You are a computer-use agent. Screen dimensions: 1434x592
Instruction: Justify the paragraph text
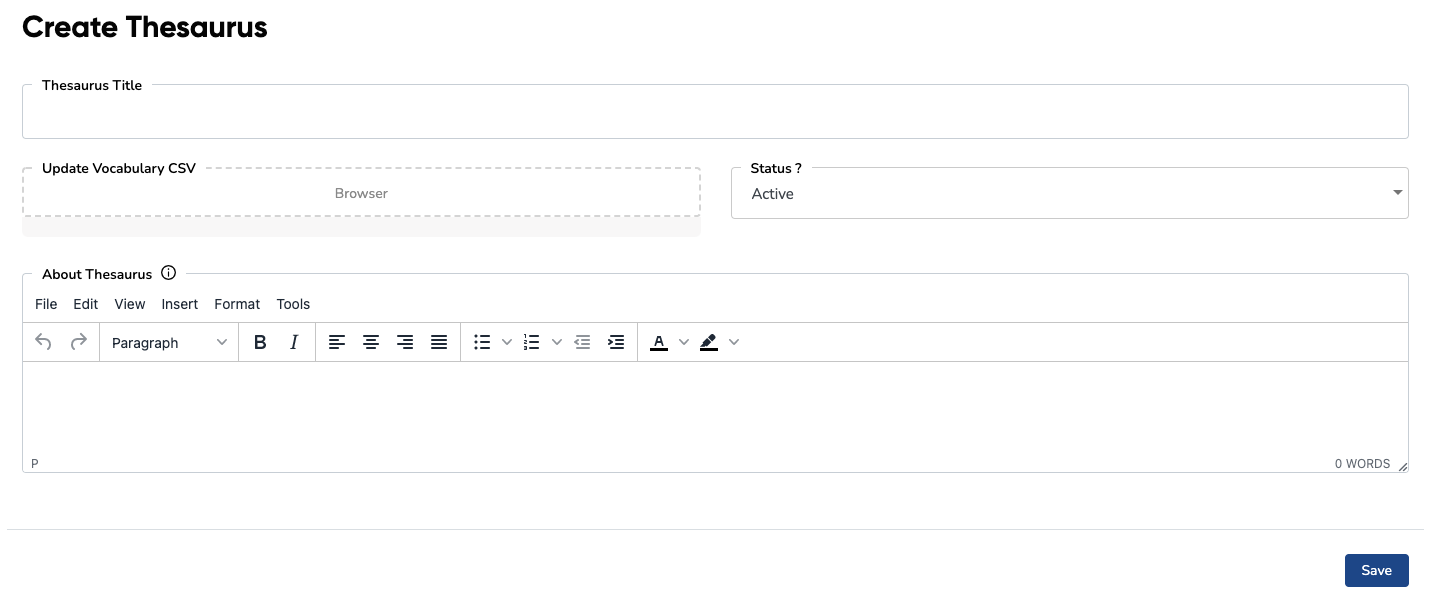439,342
